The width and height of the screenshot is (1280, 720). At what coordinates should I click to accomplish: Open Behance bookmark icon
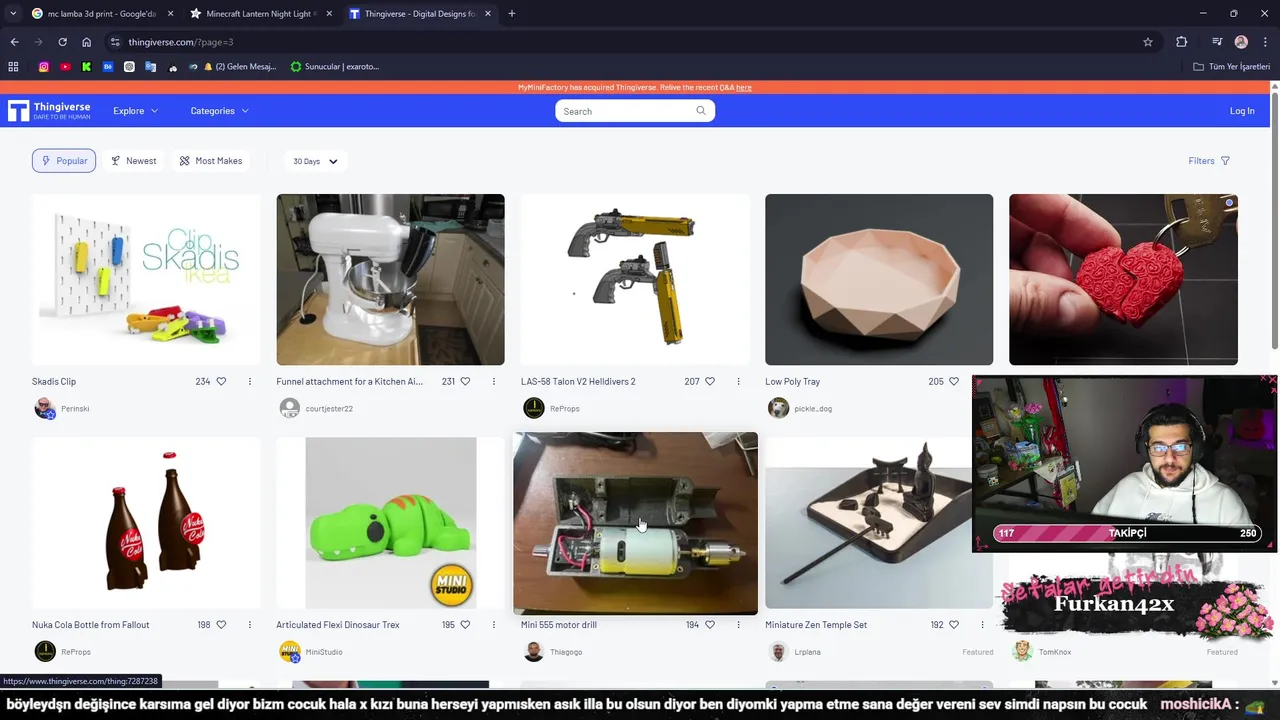pos(108,67)
